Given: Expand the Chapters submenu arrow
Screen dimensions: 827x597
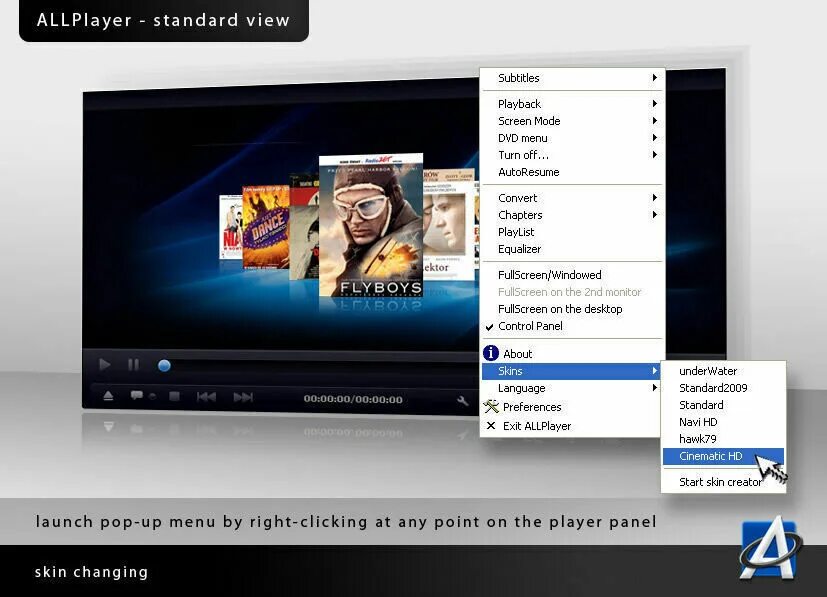Looking at the screenshot, I should pyautogui.click(x=655, y=214).
